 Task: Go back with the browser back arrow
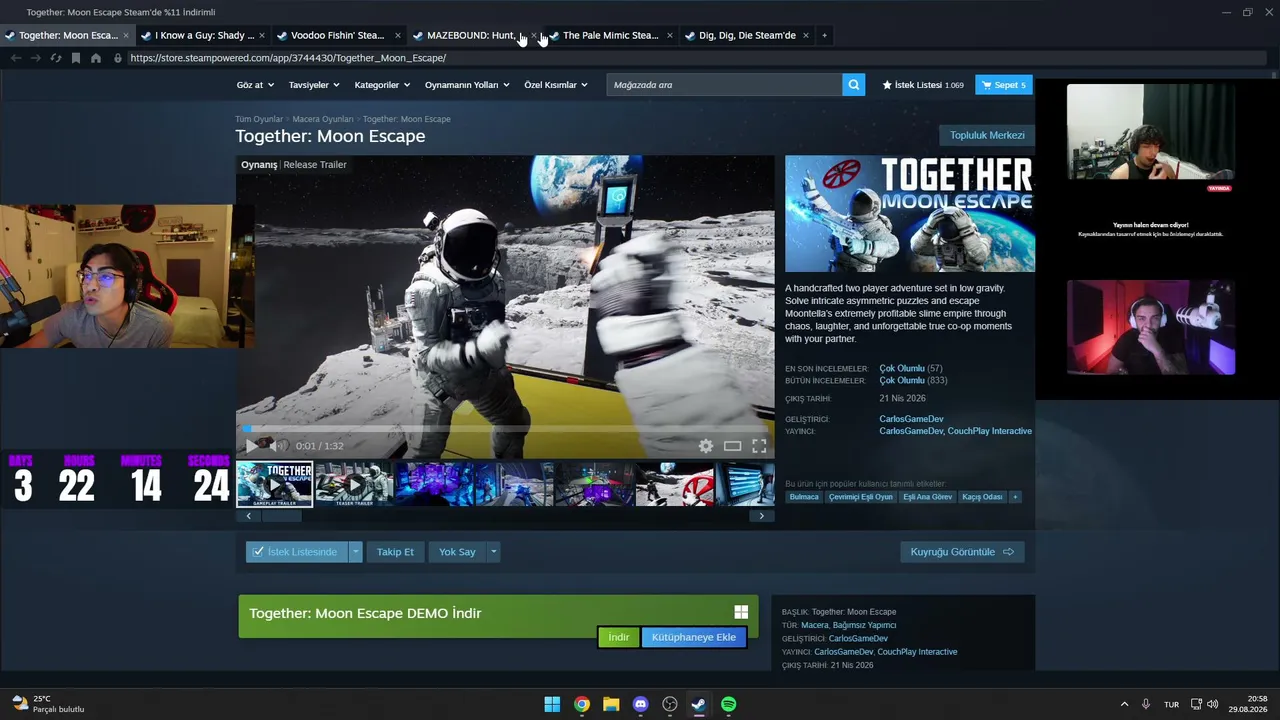(16, 58)
